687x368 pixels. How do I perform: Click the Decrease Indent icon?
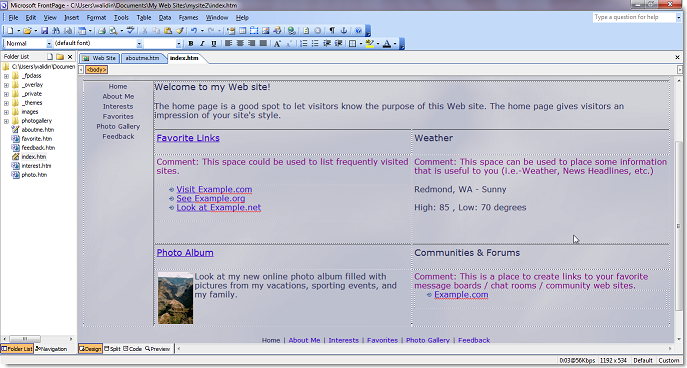point(327,43)
